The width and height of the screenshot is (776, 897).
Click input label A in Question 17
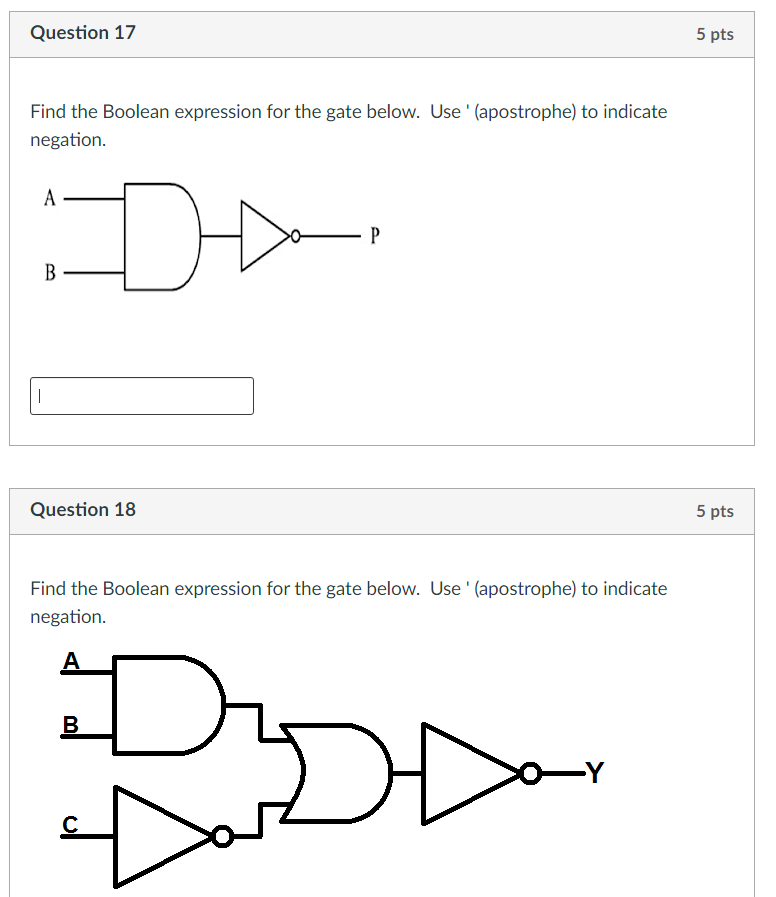(x=49, y=198)
